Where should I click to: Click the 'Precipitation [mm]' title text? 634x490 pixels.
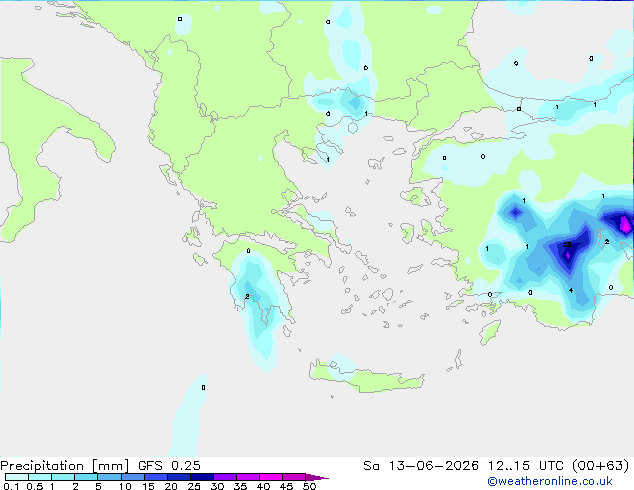[x=64, y=466]
